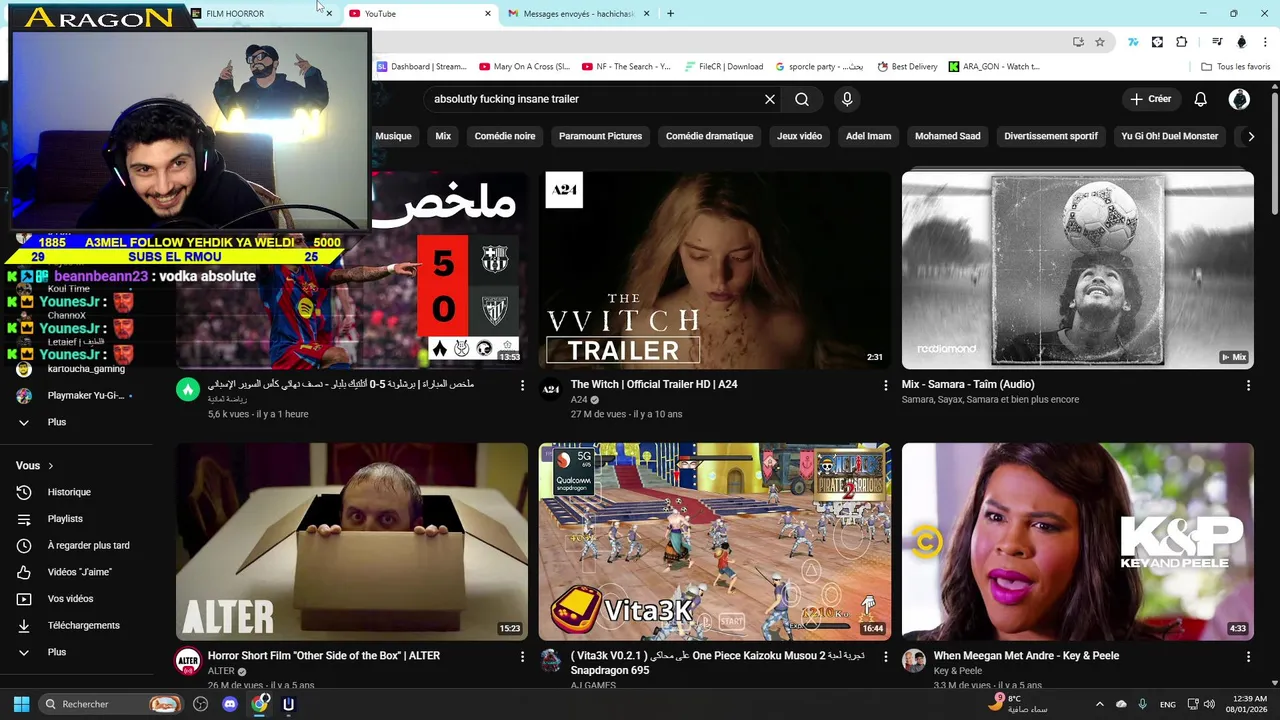This screenshot has width=1280, height=720.
Task: Select the Mix filter chip
Action: [443, 136]
